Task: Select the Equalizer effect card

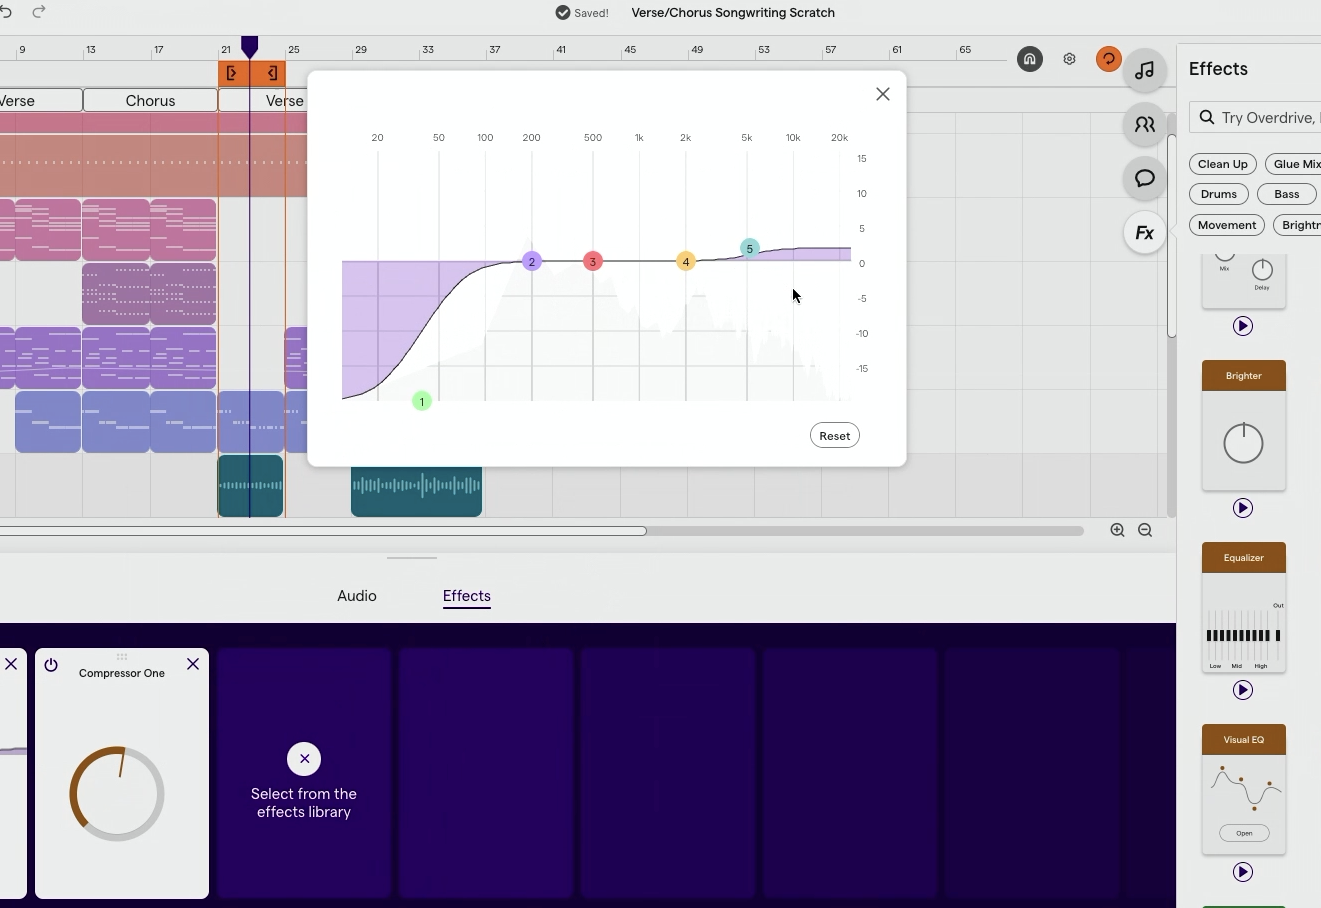Action: (1244, 608)
